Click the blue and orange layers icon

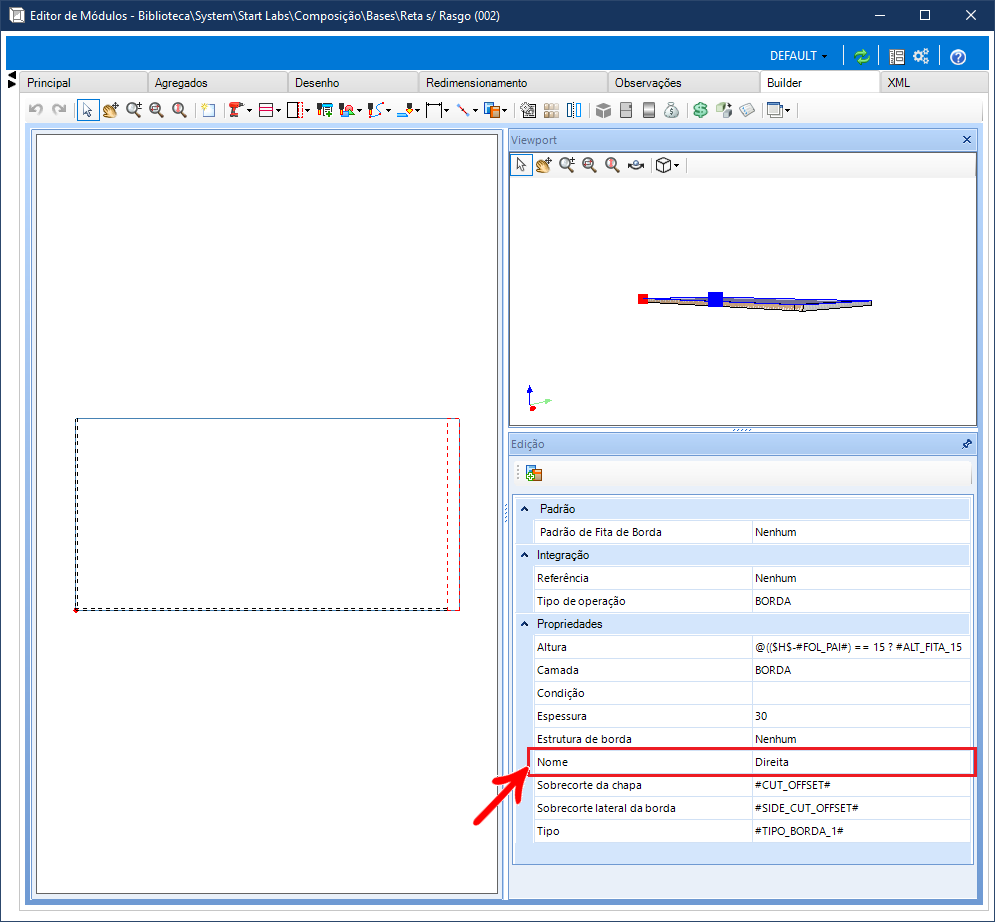[x=492, y=110]
